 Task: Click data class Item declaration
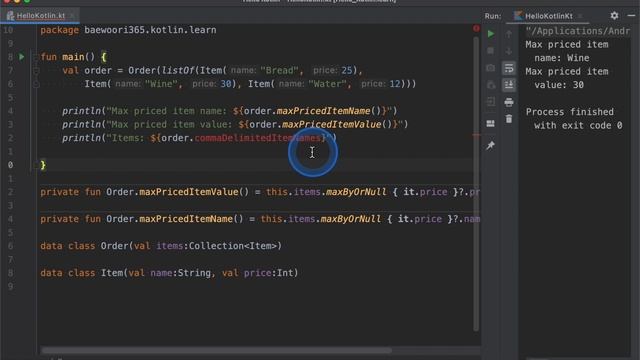pos(169,273)
